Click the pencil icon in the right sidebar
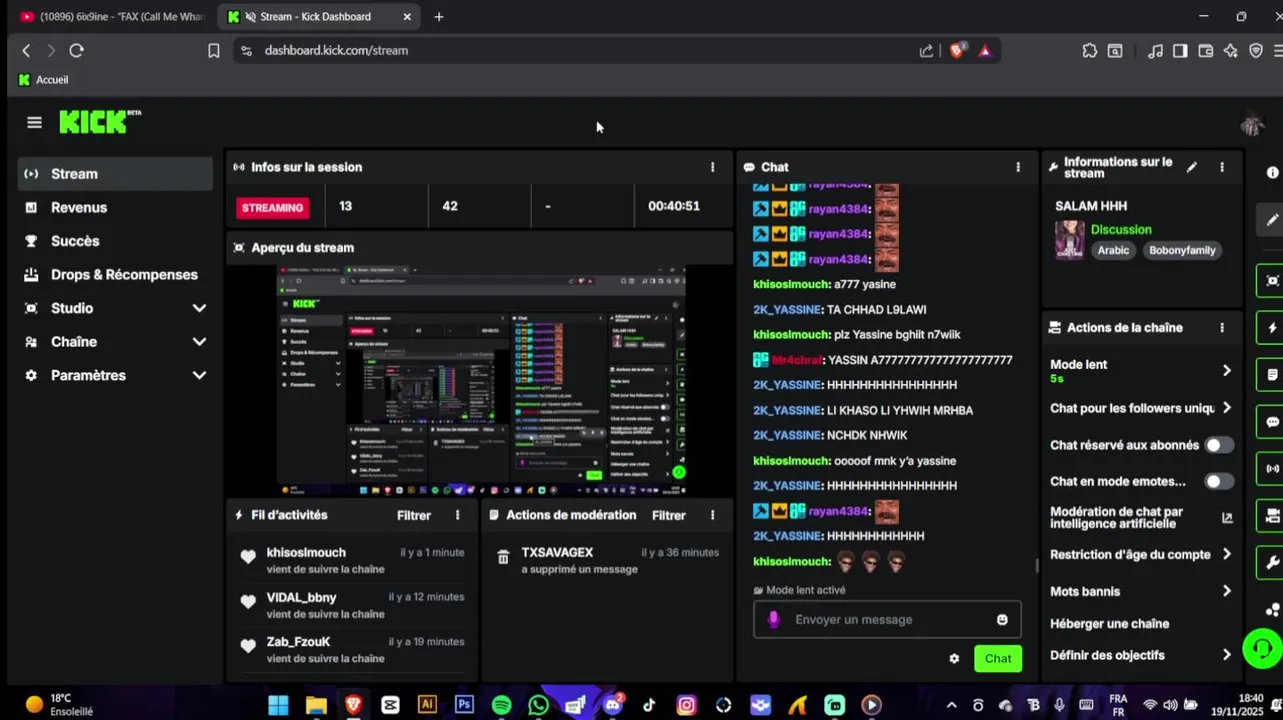 click(1272, 220)
